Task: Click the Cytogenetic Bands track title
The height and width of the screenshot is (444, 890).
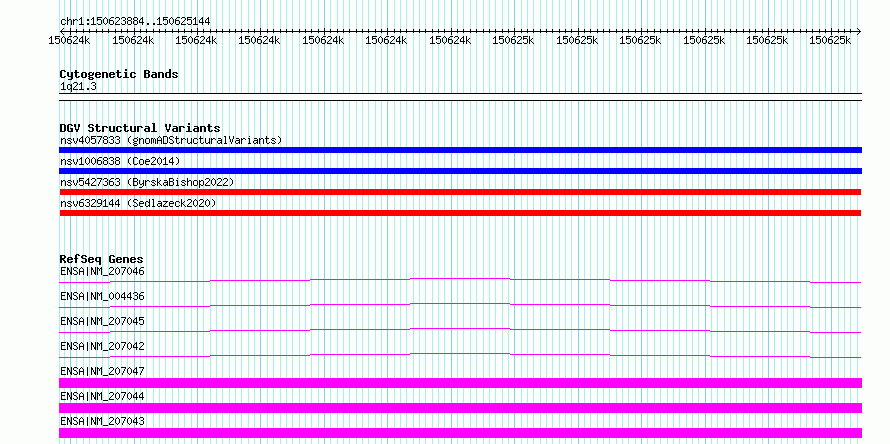Action: 119,74
